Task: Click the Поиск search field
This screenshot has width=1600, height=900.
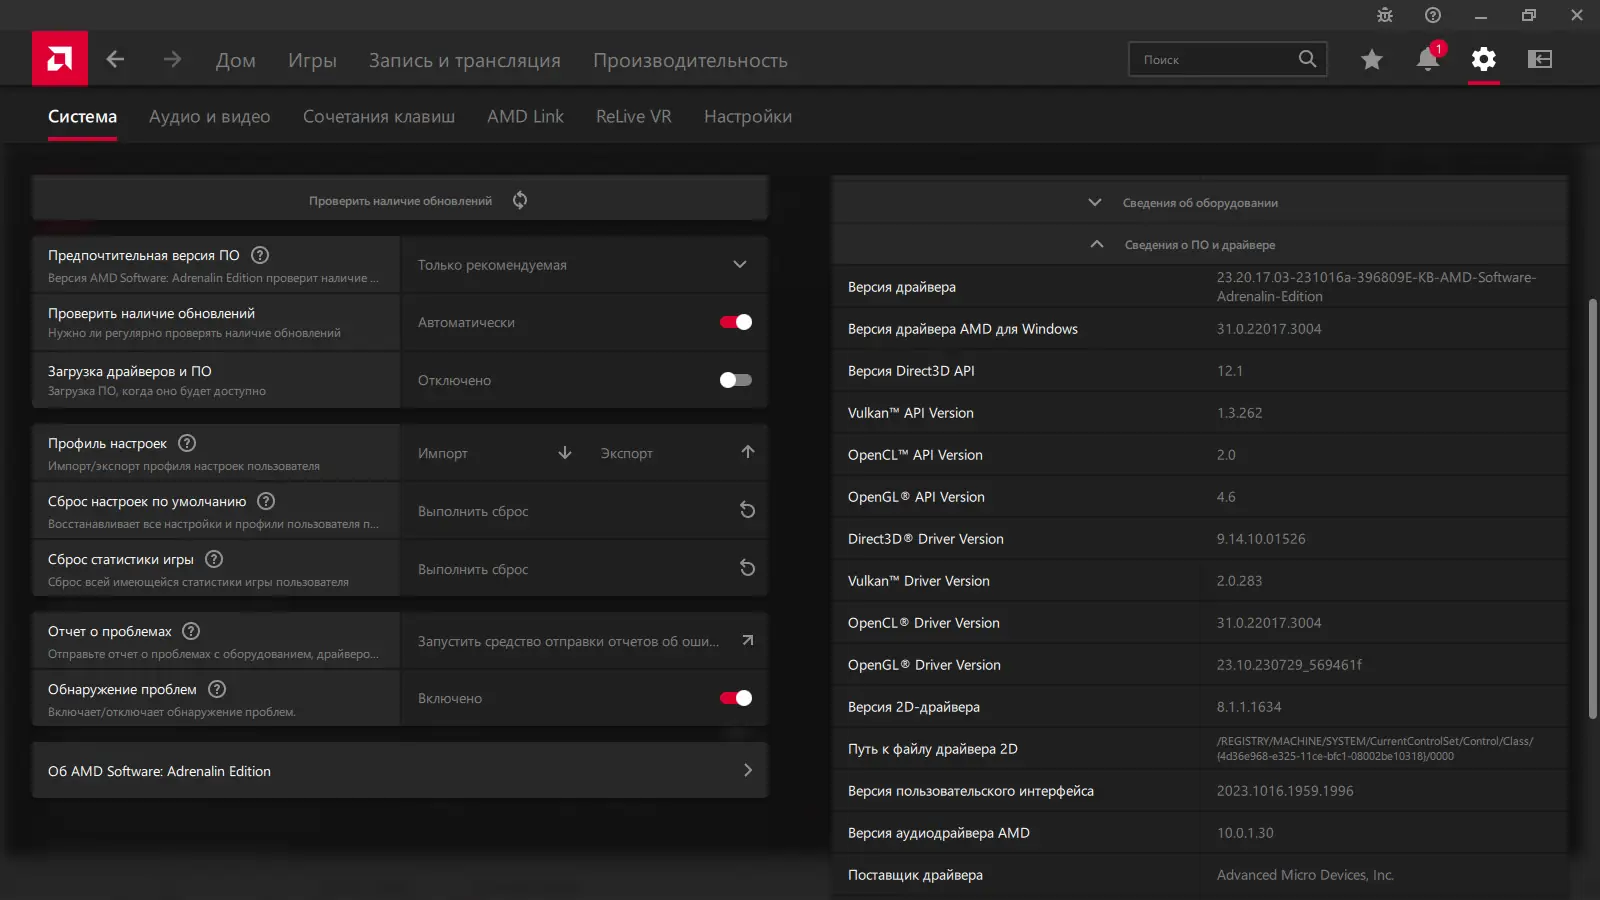Action: pyautogui.click(x=1214, y=60)
